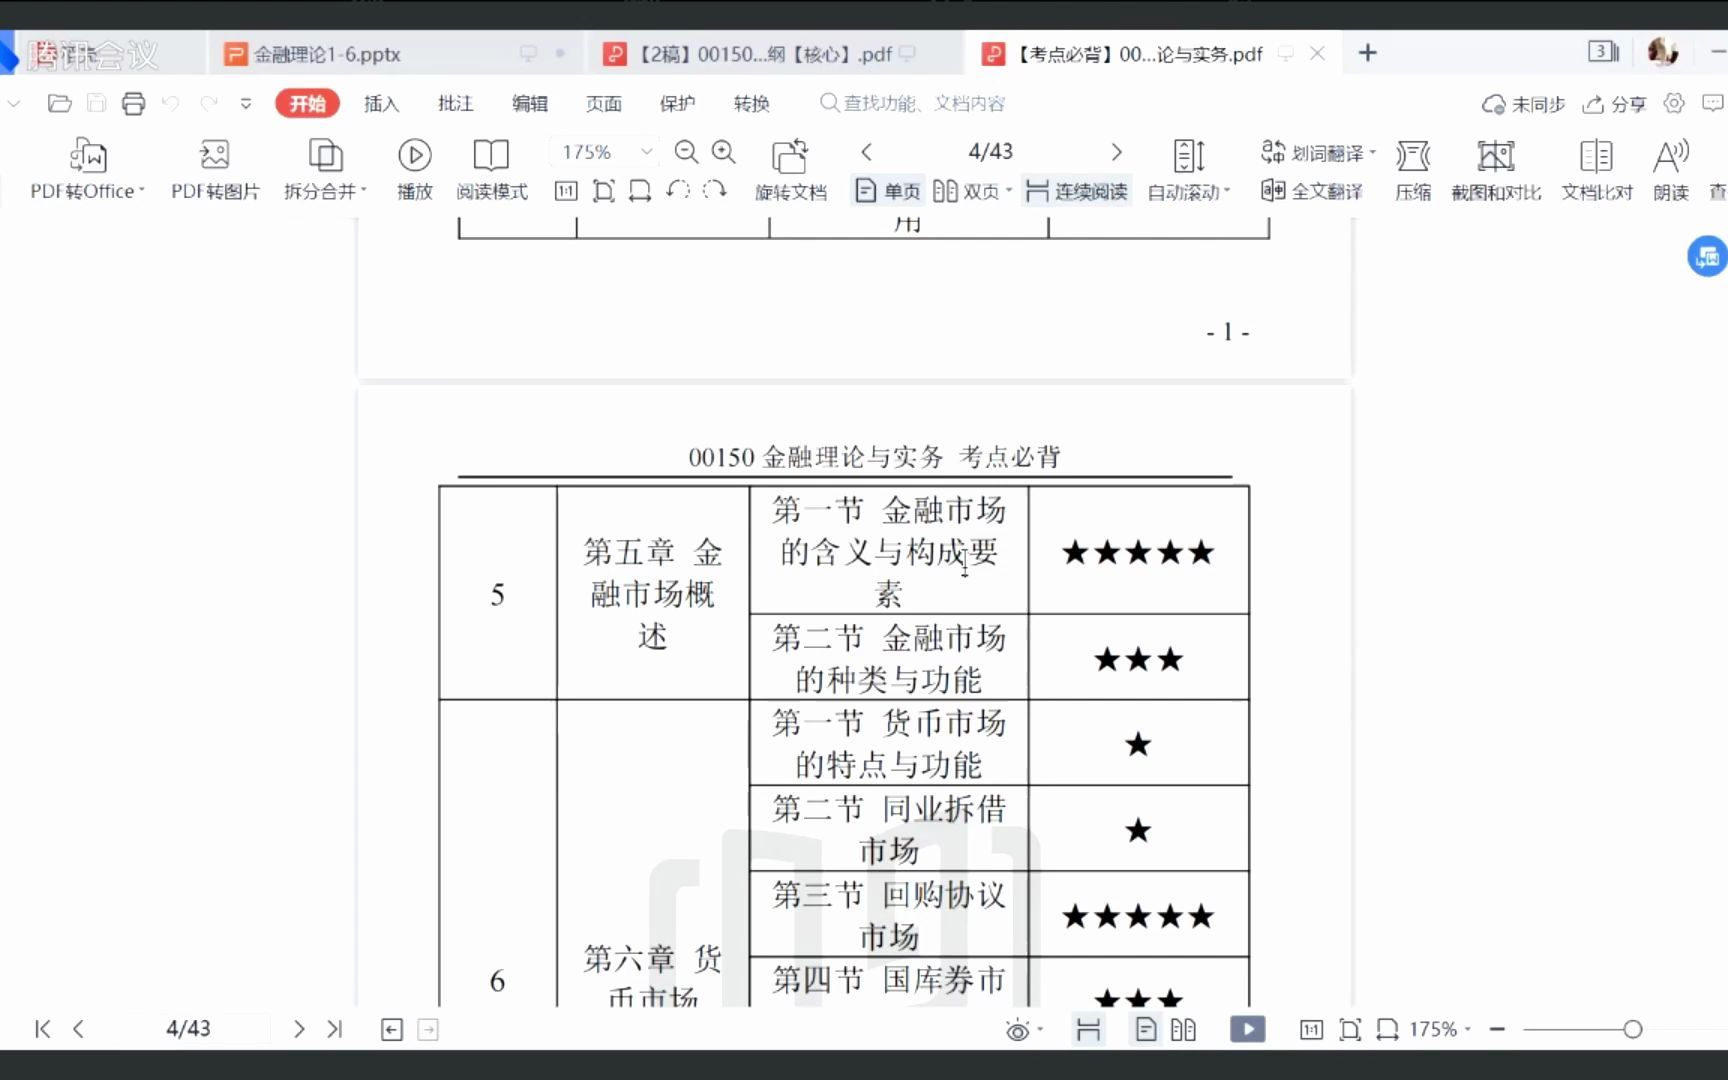
Task: Toggle 双页 double page view
Action: (966, 191)
